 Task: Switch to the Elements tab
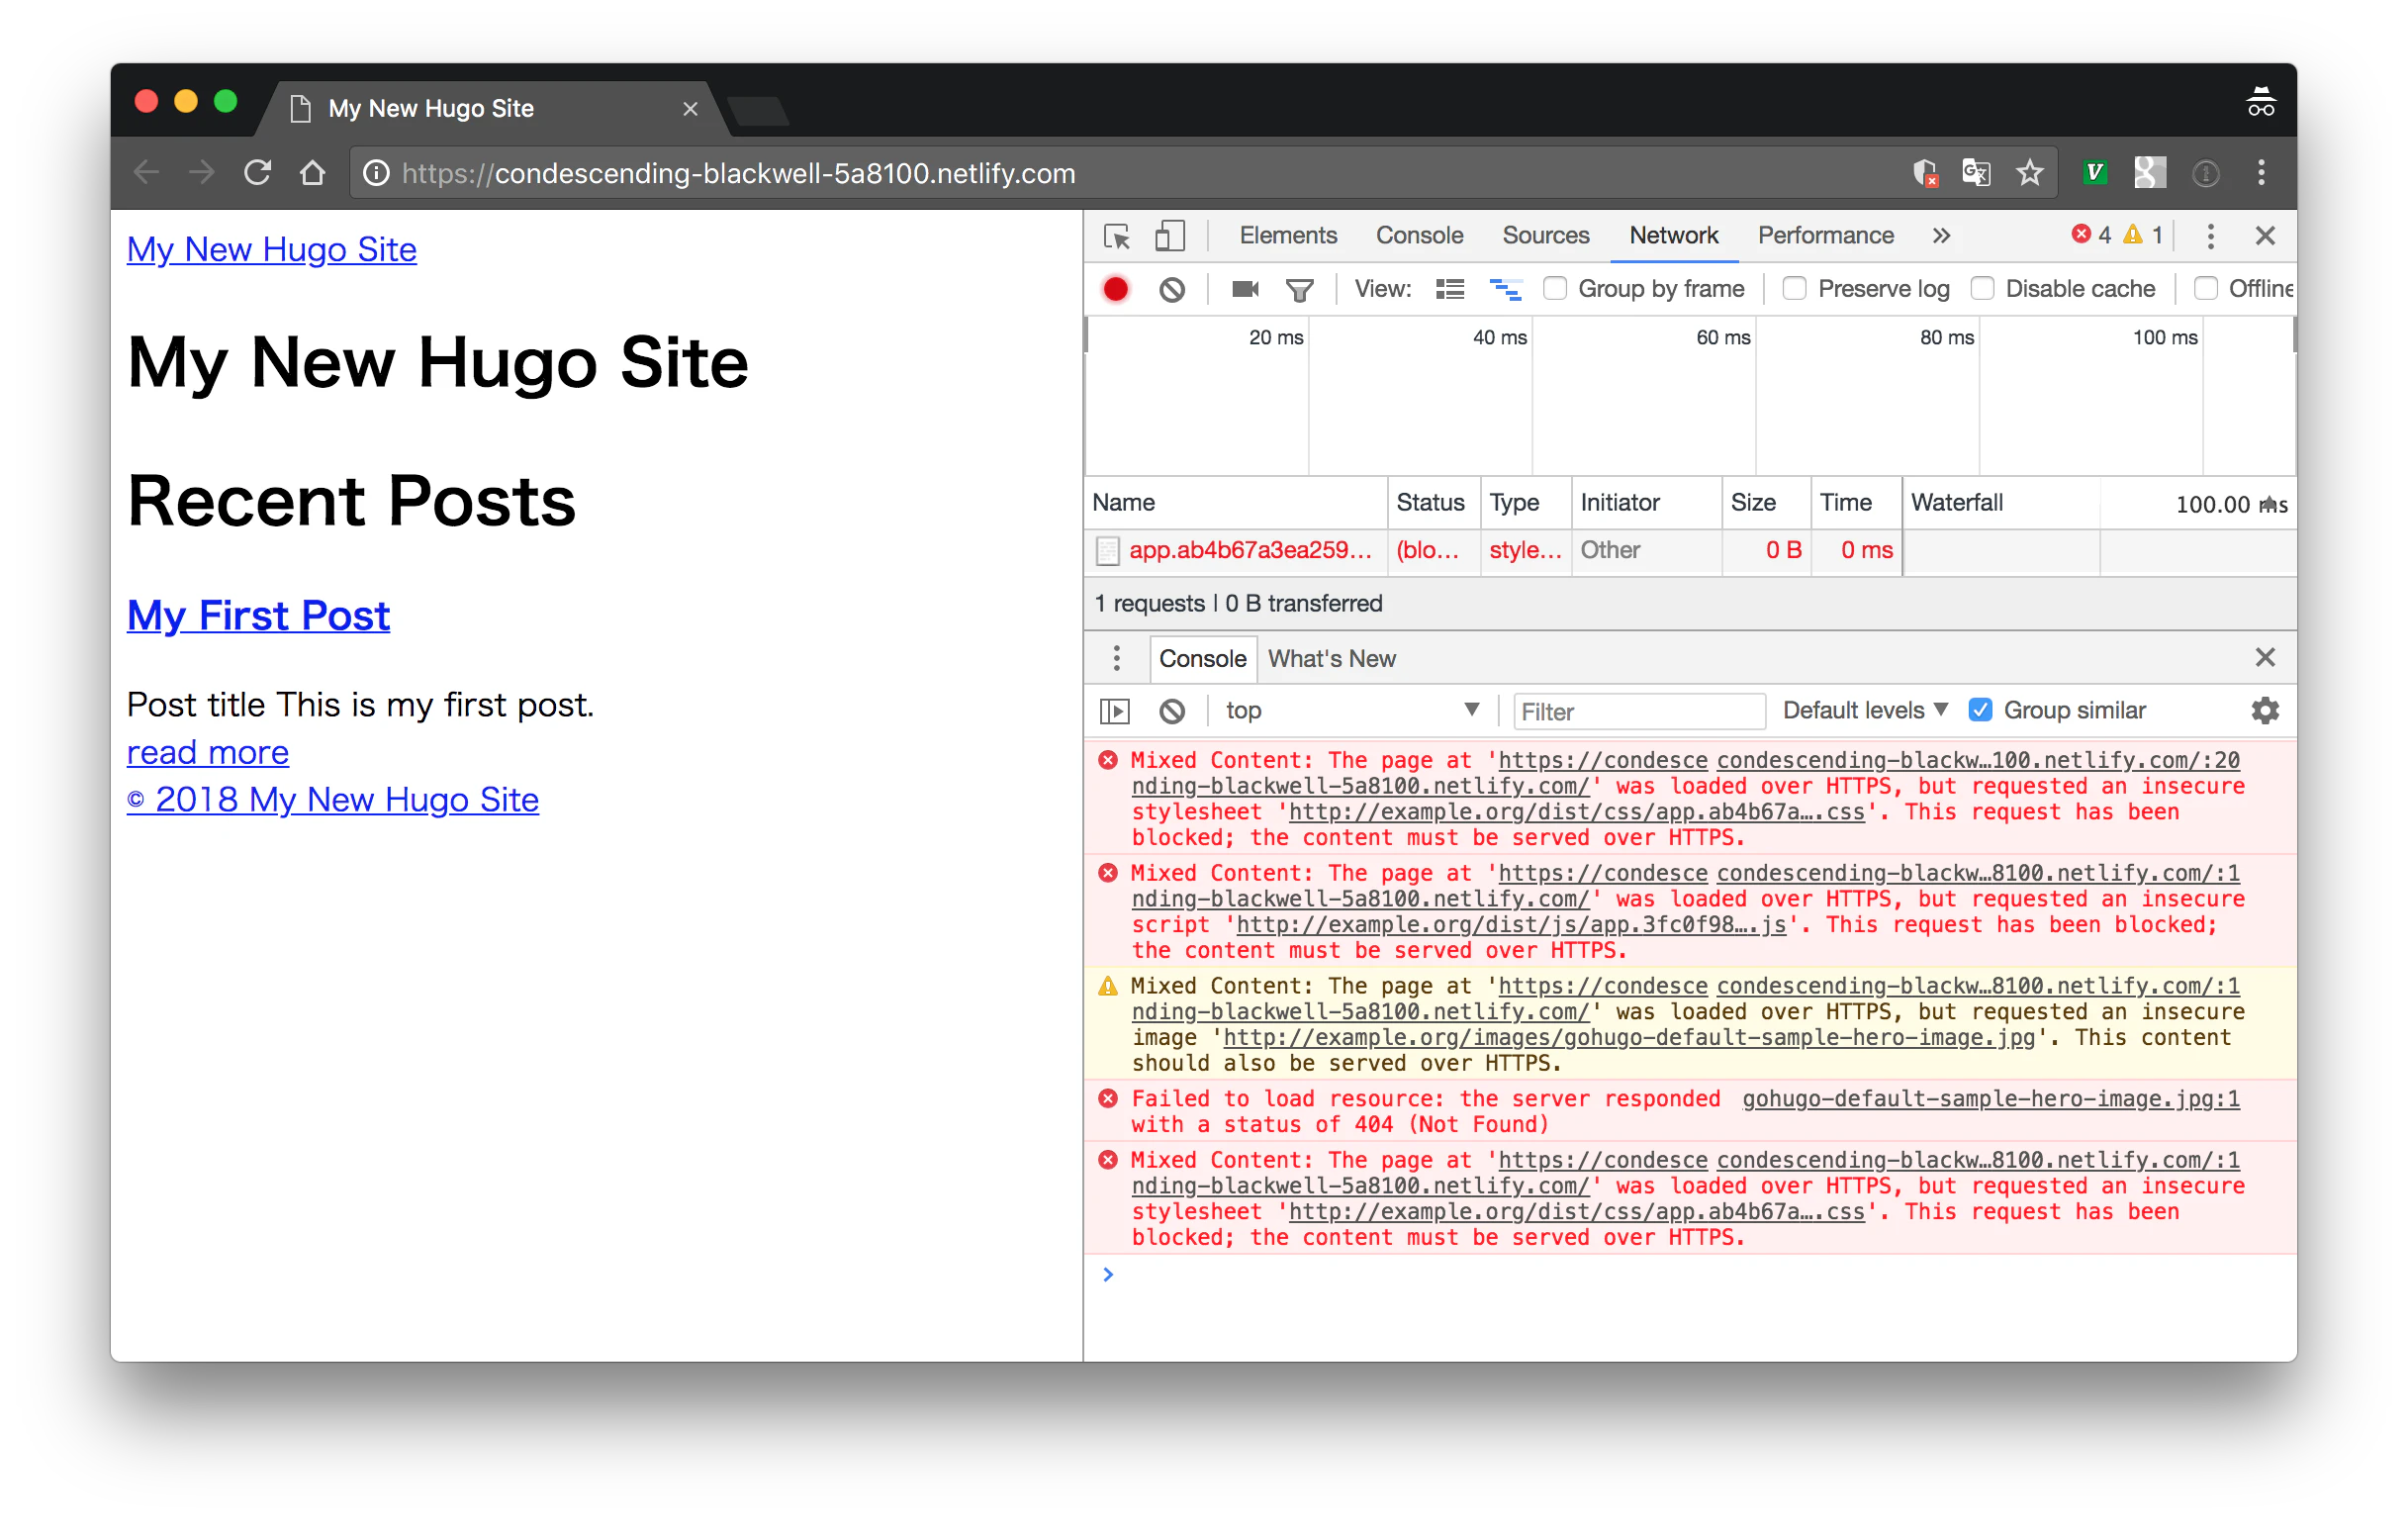(1288, 236)
